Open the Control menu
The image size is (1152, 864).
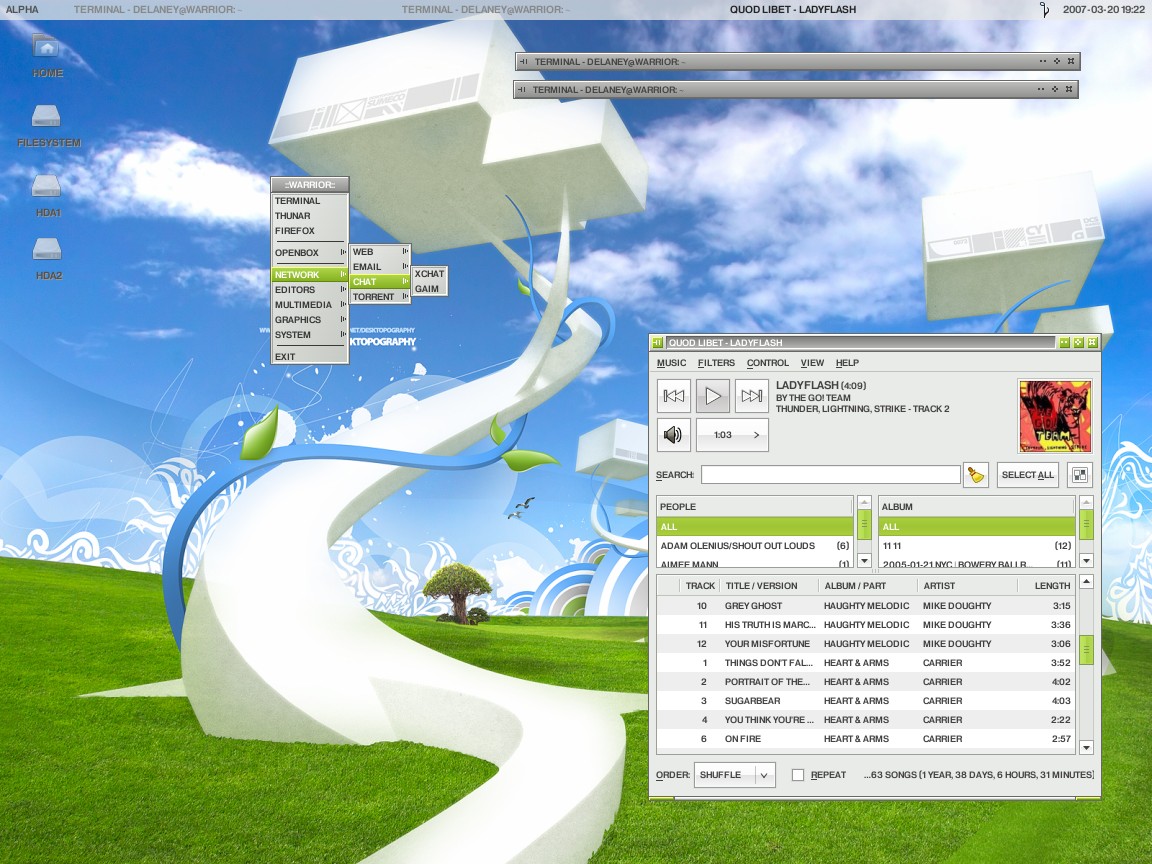(x=768, y=363)
